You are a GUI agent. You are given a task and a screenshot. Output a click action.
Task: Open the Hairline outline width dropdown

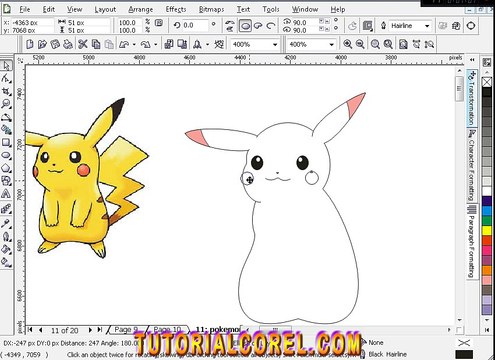tap(427, 26)
